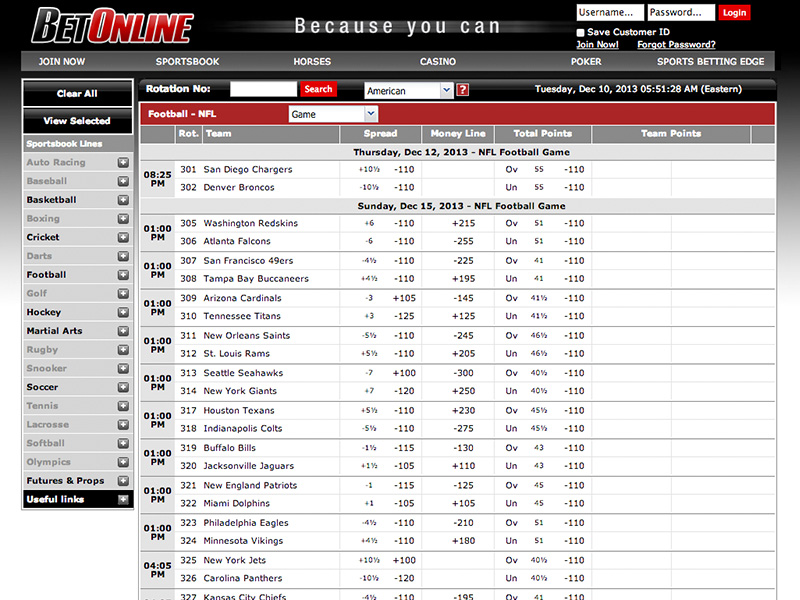800x600 pixels.
Task: Click Washington Redskins money line +215
Action: click(463, 223)
